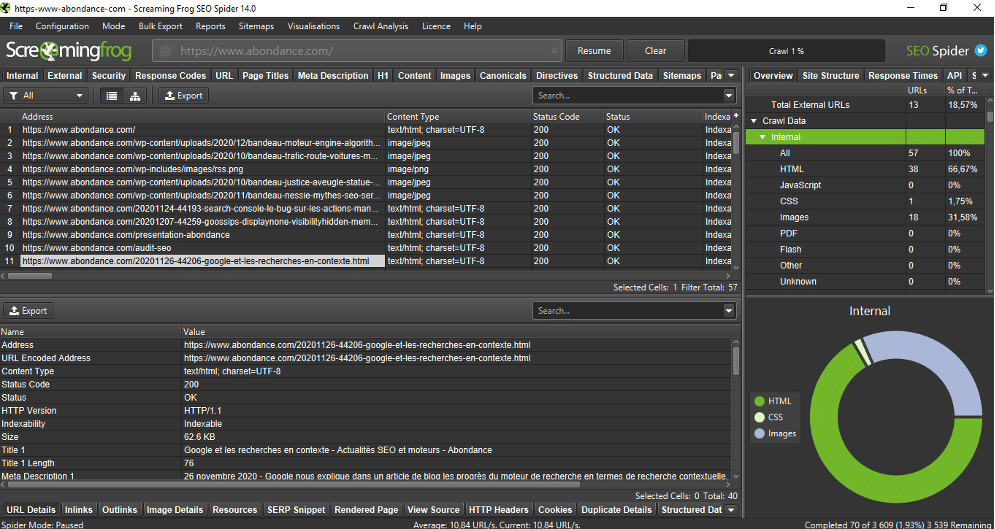This screenshot has height=529, width=995.
Task: Switch to the Response Codes tab
Action: (170, 75)
